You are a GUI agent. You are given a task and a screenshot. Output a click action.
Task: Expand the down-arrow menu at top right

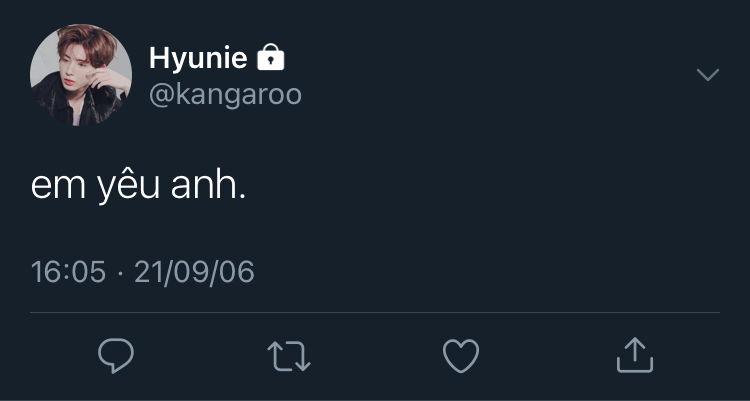click(707, 75)
